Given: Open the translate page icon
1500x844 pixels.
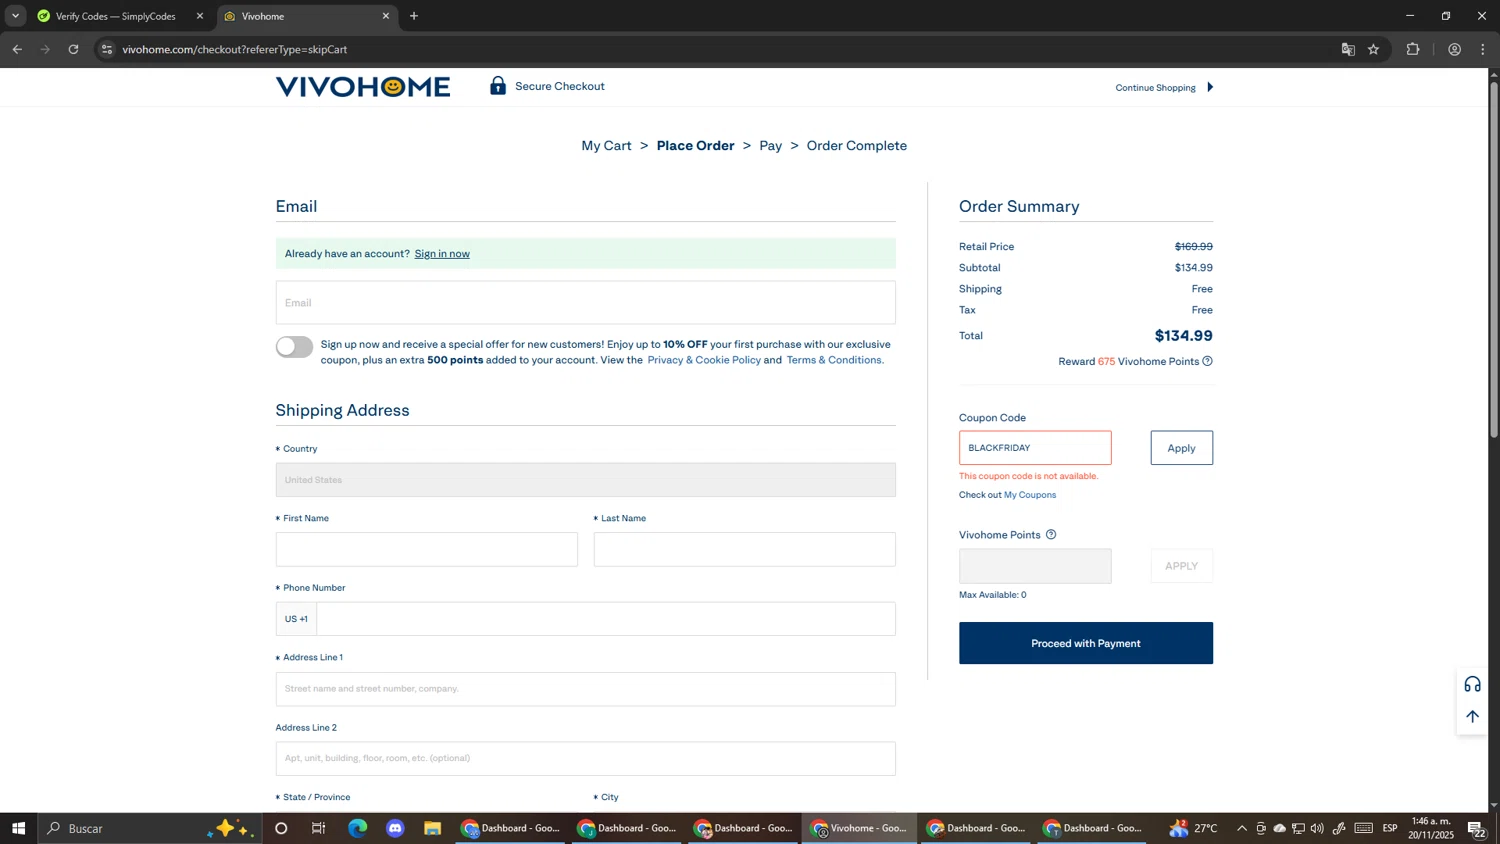Looking at the screenshot, I should (1348, 49).
